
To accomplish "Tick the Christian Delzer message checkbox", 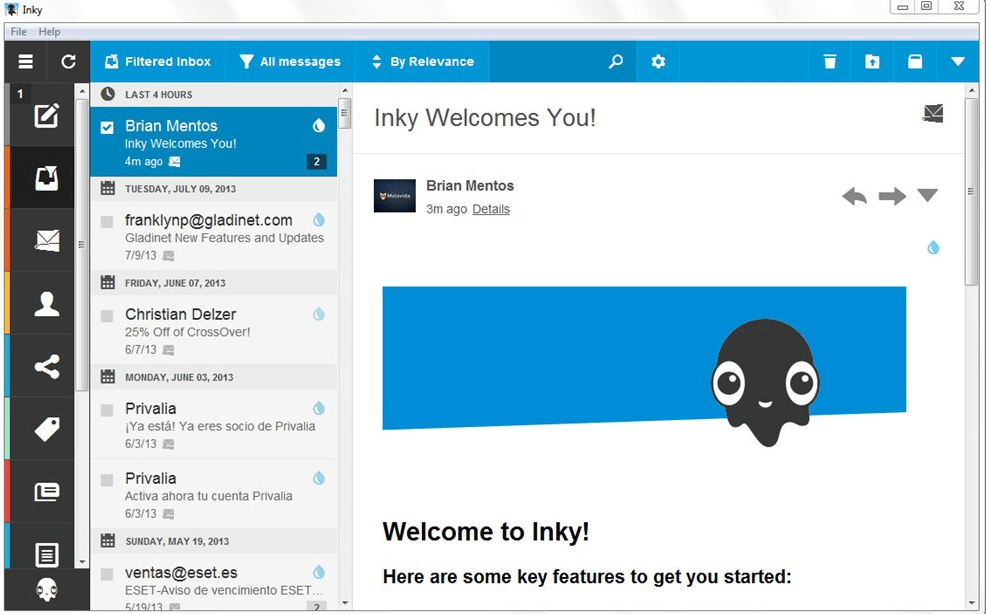I will tap(107, 315).
